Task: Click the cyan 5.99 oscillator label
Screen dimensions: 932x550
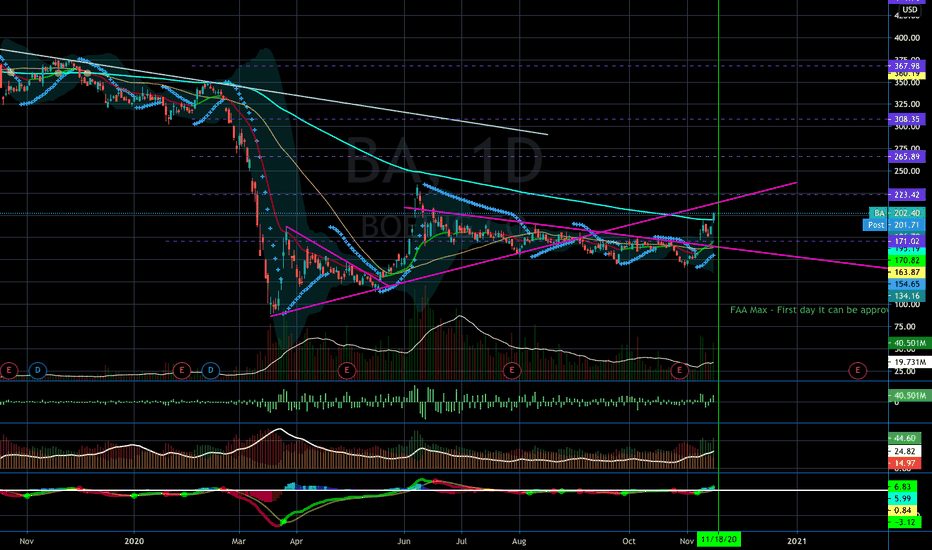Action: tap(903, 498)
